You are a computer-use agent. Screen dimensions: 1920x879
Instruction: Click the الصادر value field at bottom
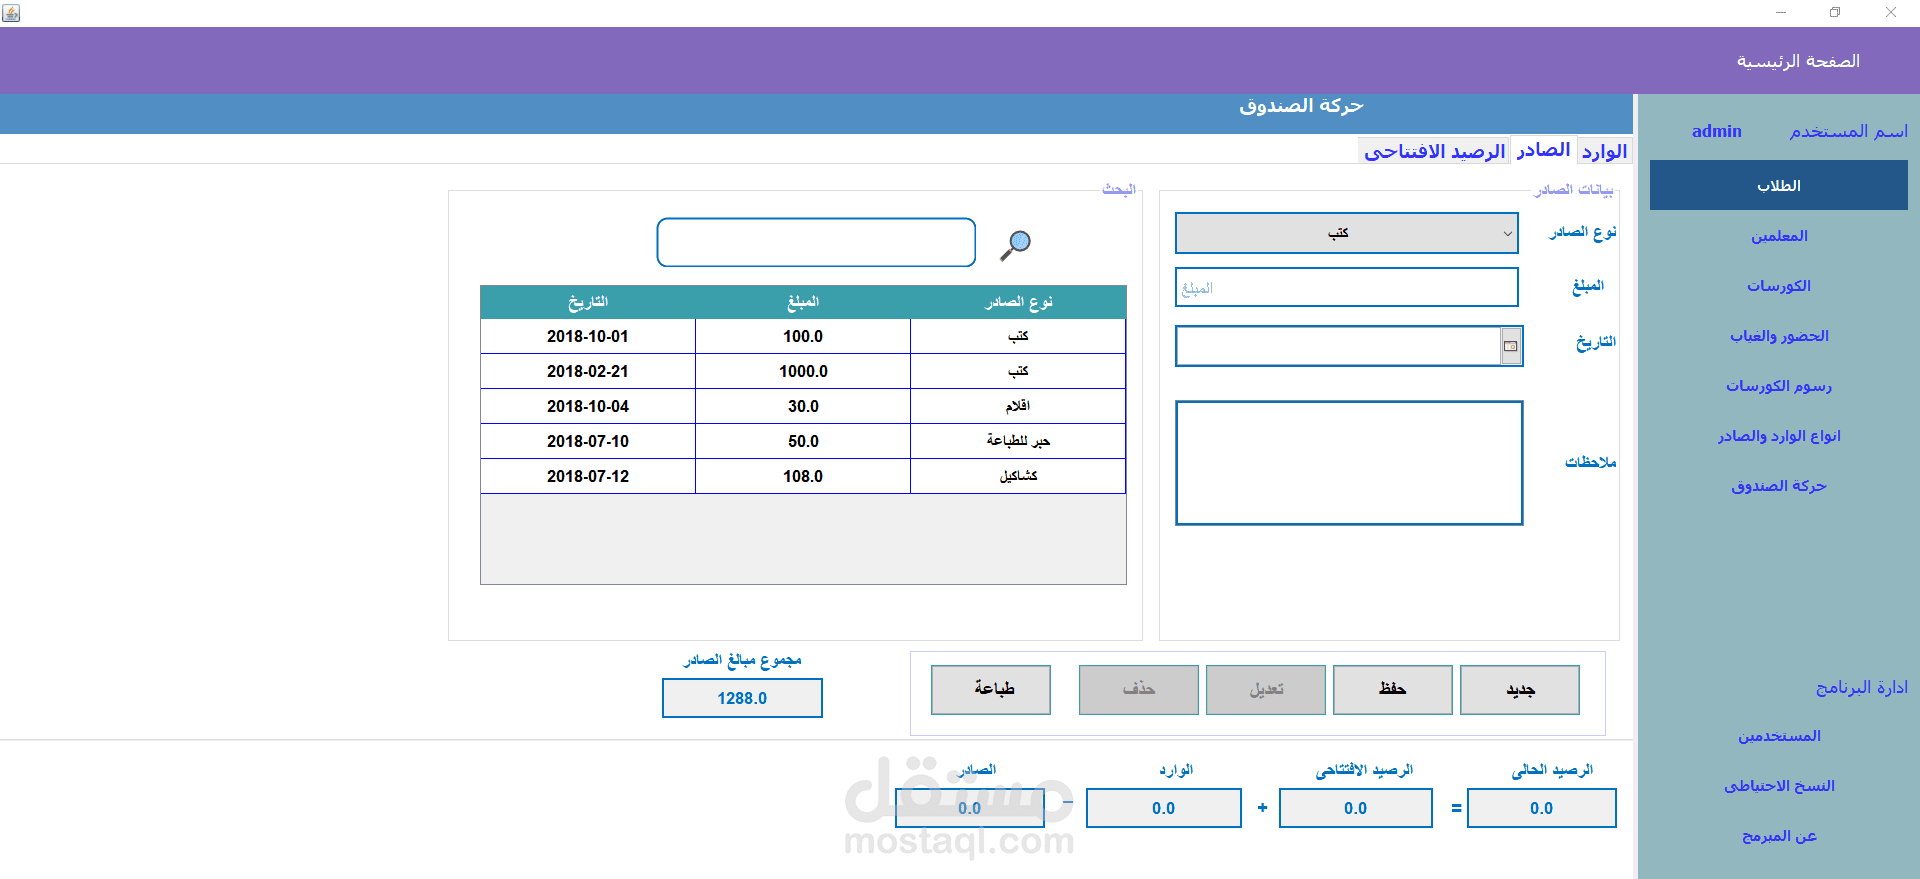(969, 808)
